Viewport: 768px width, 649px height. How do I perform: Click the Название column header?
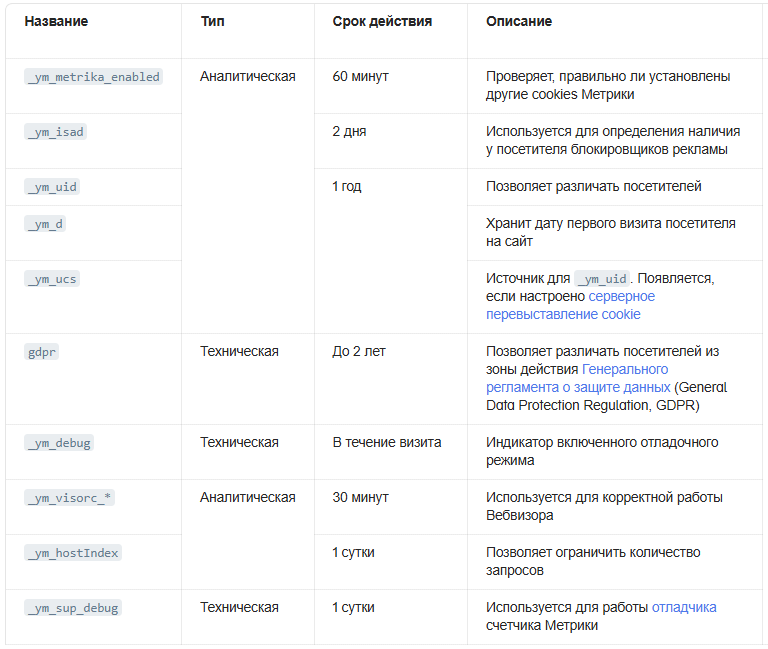pyautogui.click(x=56, y=21)
